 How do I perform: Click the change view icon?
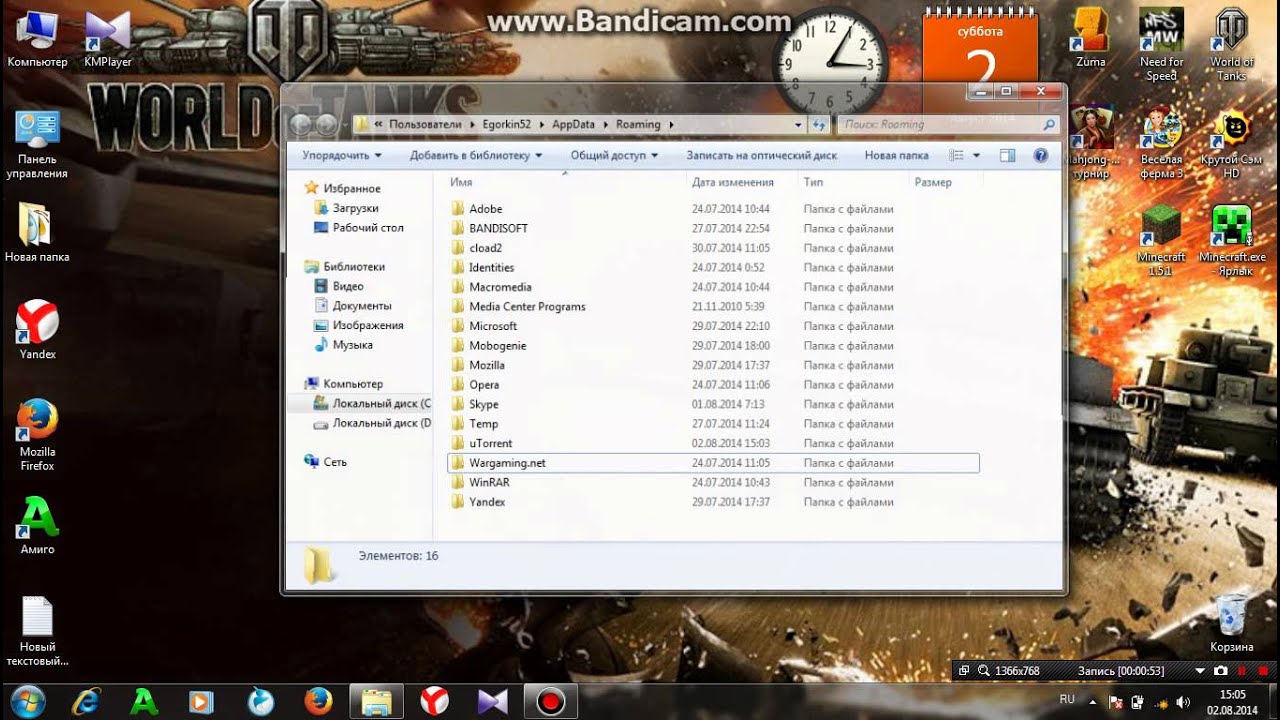click(956, 155)
